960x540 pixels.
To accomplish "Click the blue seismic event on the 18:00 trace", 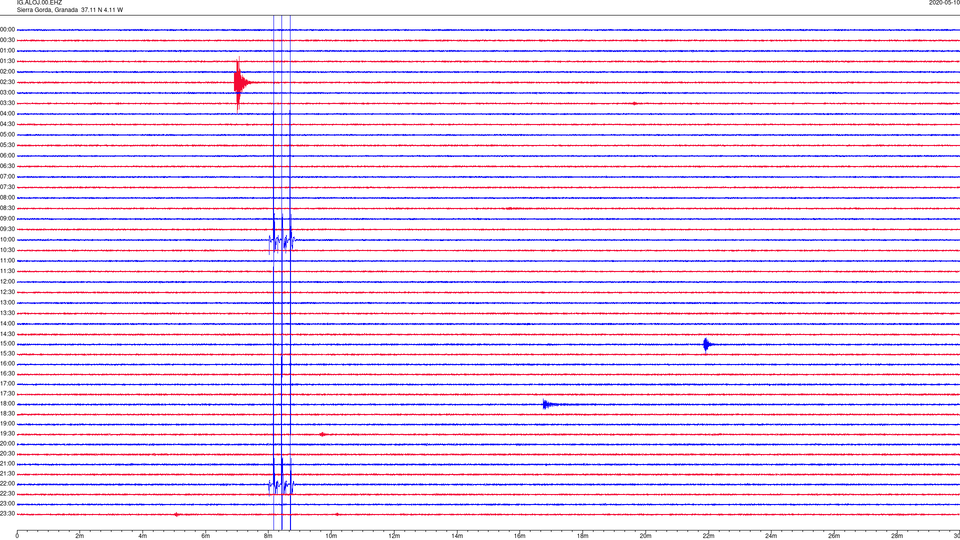I will pyautogui.click(x=550, y=404).
